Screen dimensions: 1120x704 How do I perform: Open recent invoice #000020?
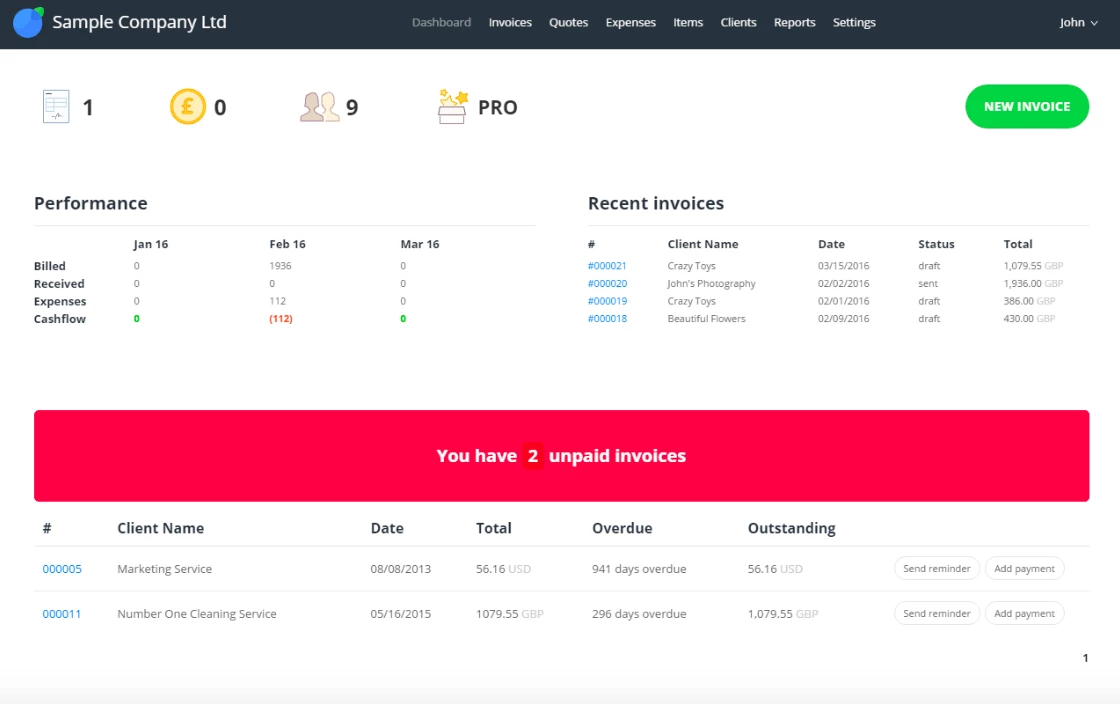607,284
